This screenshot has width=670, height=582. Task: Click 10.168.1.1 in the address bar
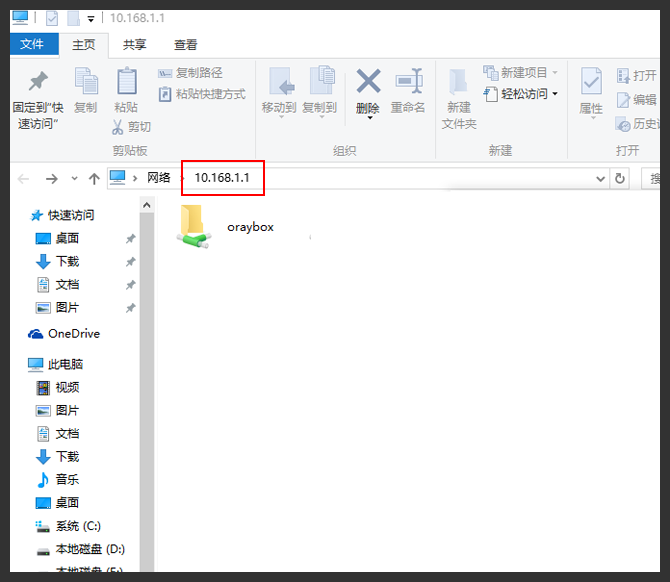pyautogui.click(x=222, y=178)
